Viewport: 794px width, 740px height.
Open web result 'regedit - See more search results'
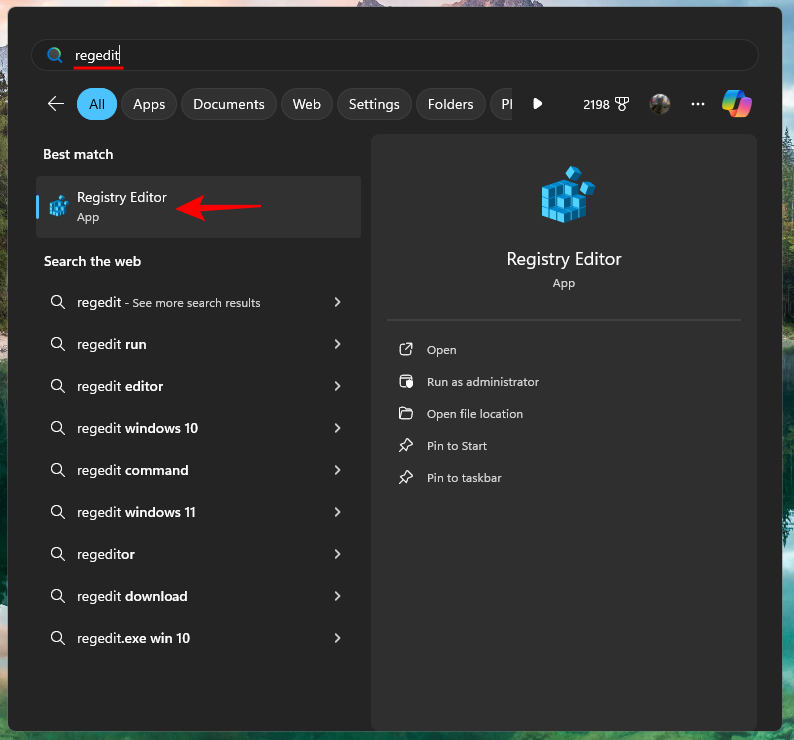pos(198,302)
